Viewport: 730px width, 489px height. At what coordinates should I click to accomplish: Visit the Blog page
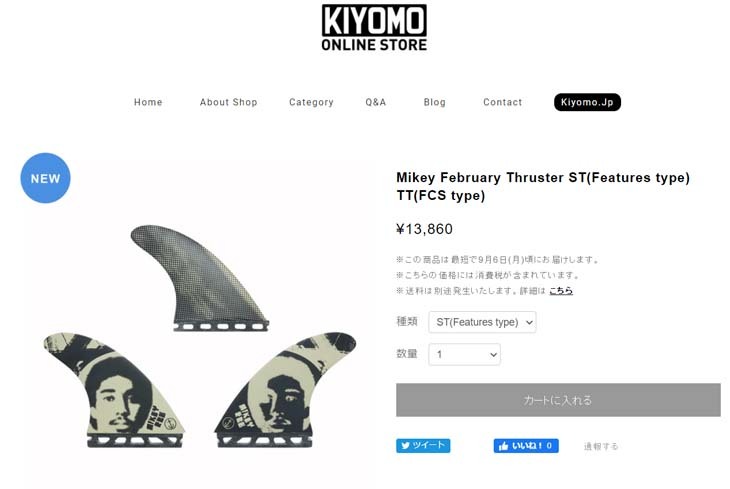point(435,102)
